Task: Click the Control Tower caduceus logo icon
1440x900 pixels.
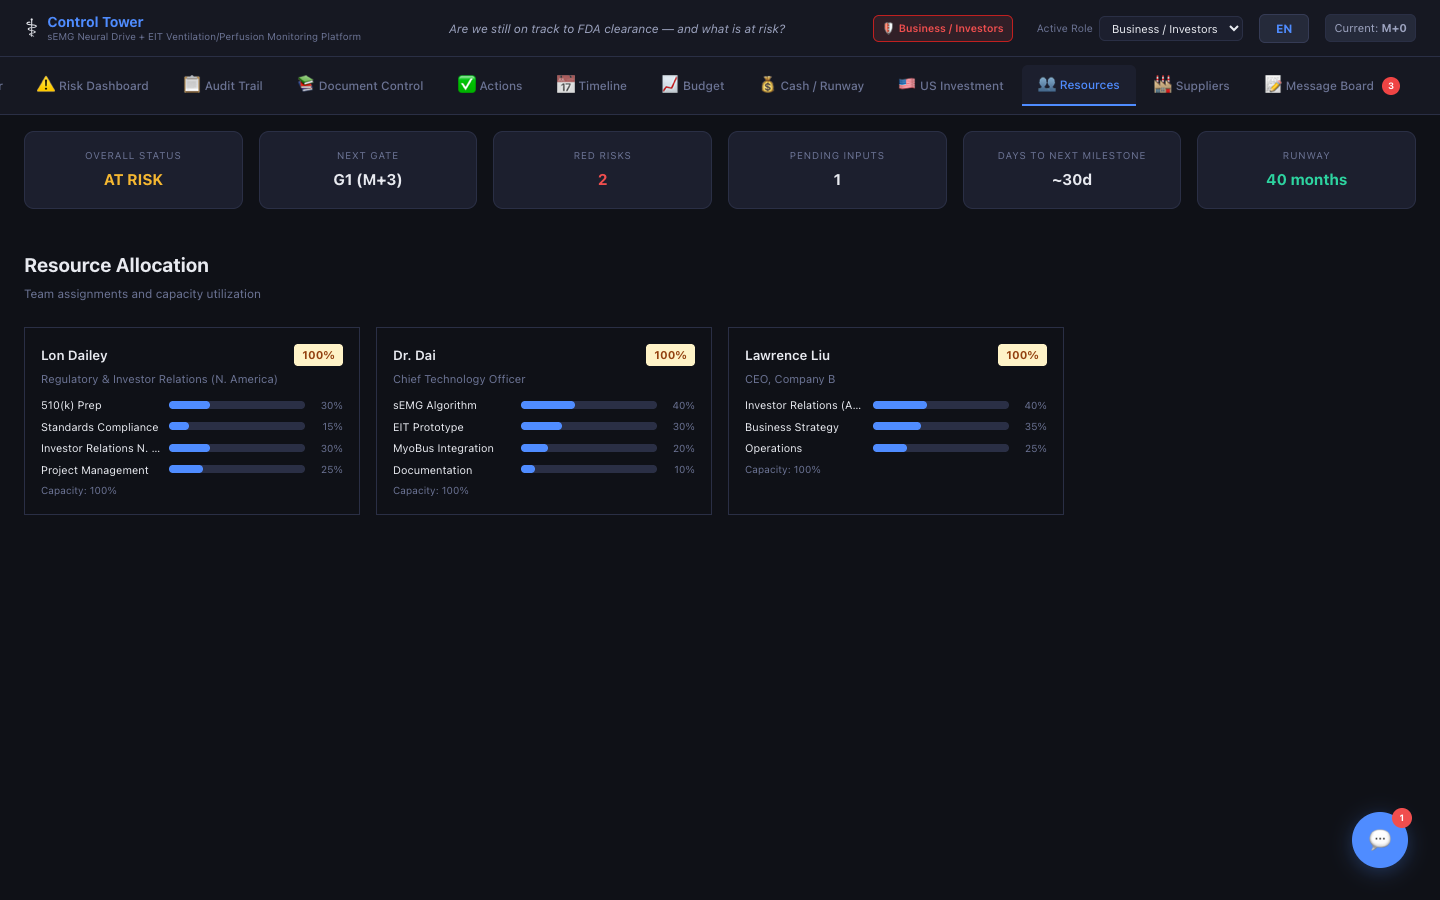Action: pyautogui.click(x=31, y=28)
